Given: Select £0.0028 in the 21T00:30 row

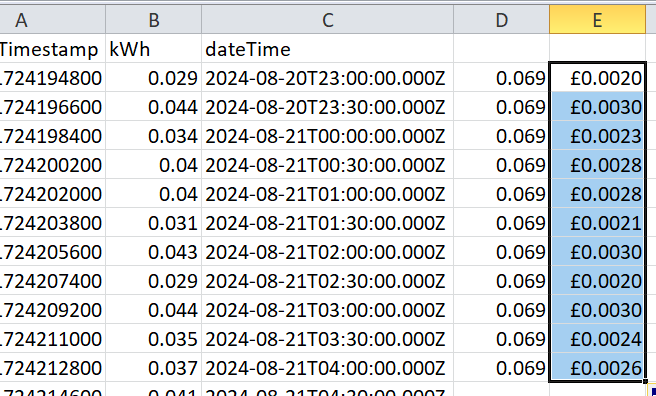Looking at the screenshot, I should 597,165.
